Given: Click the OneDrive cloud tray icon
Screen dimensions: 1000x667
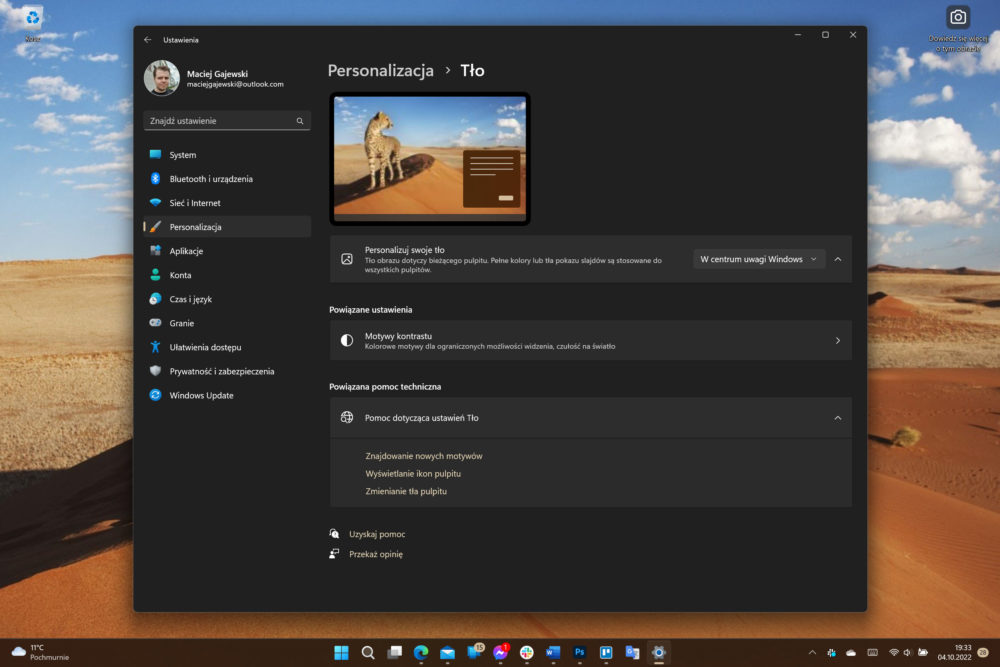Looking at the screenshot, I should [x=851, y=652].
